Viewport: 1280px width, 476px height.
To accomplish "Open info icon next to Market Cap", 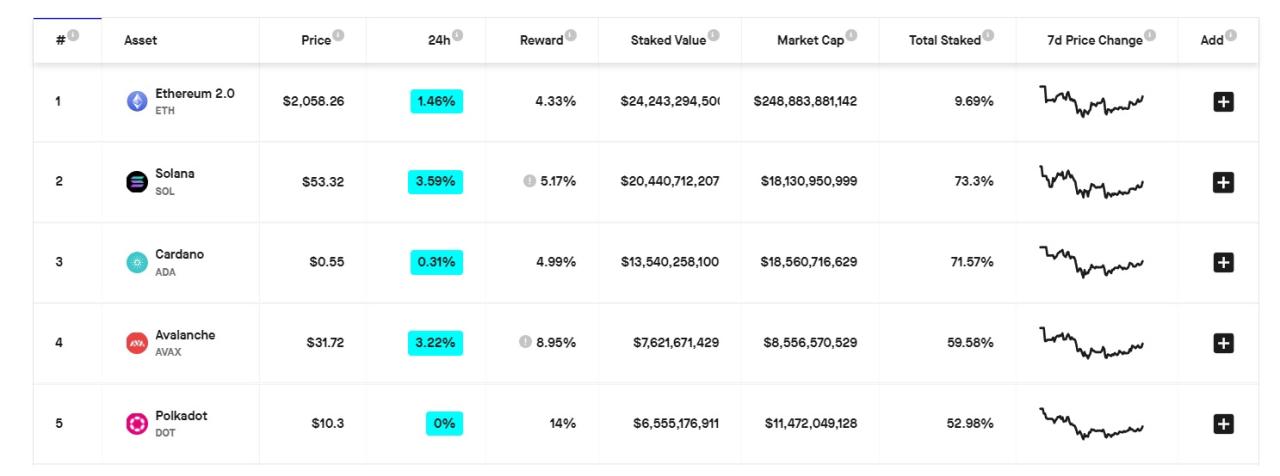I will tap(852, 36).
